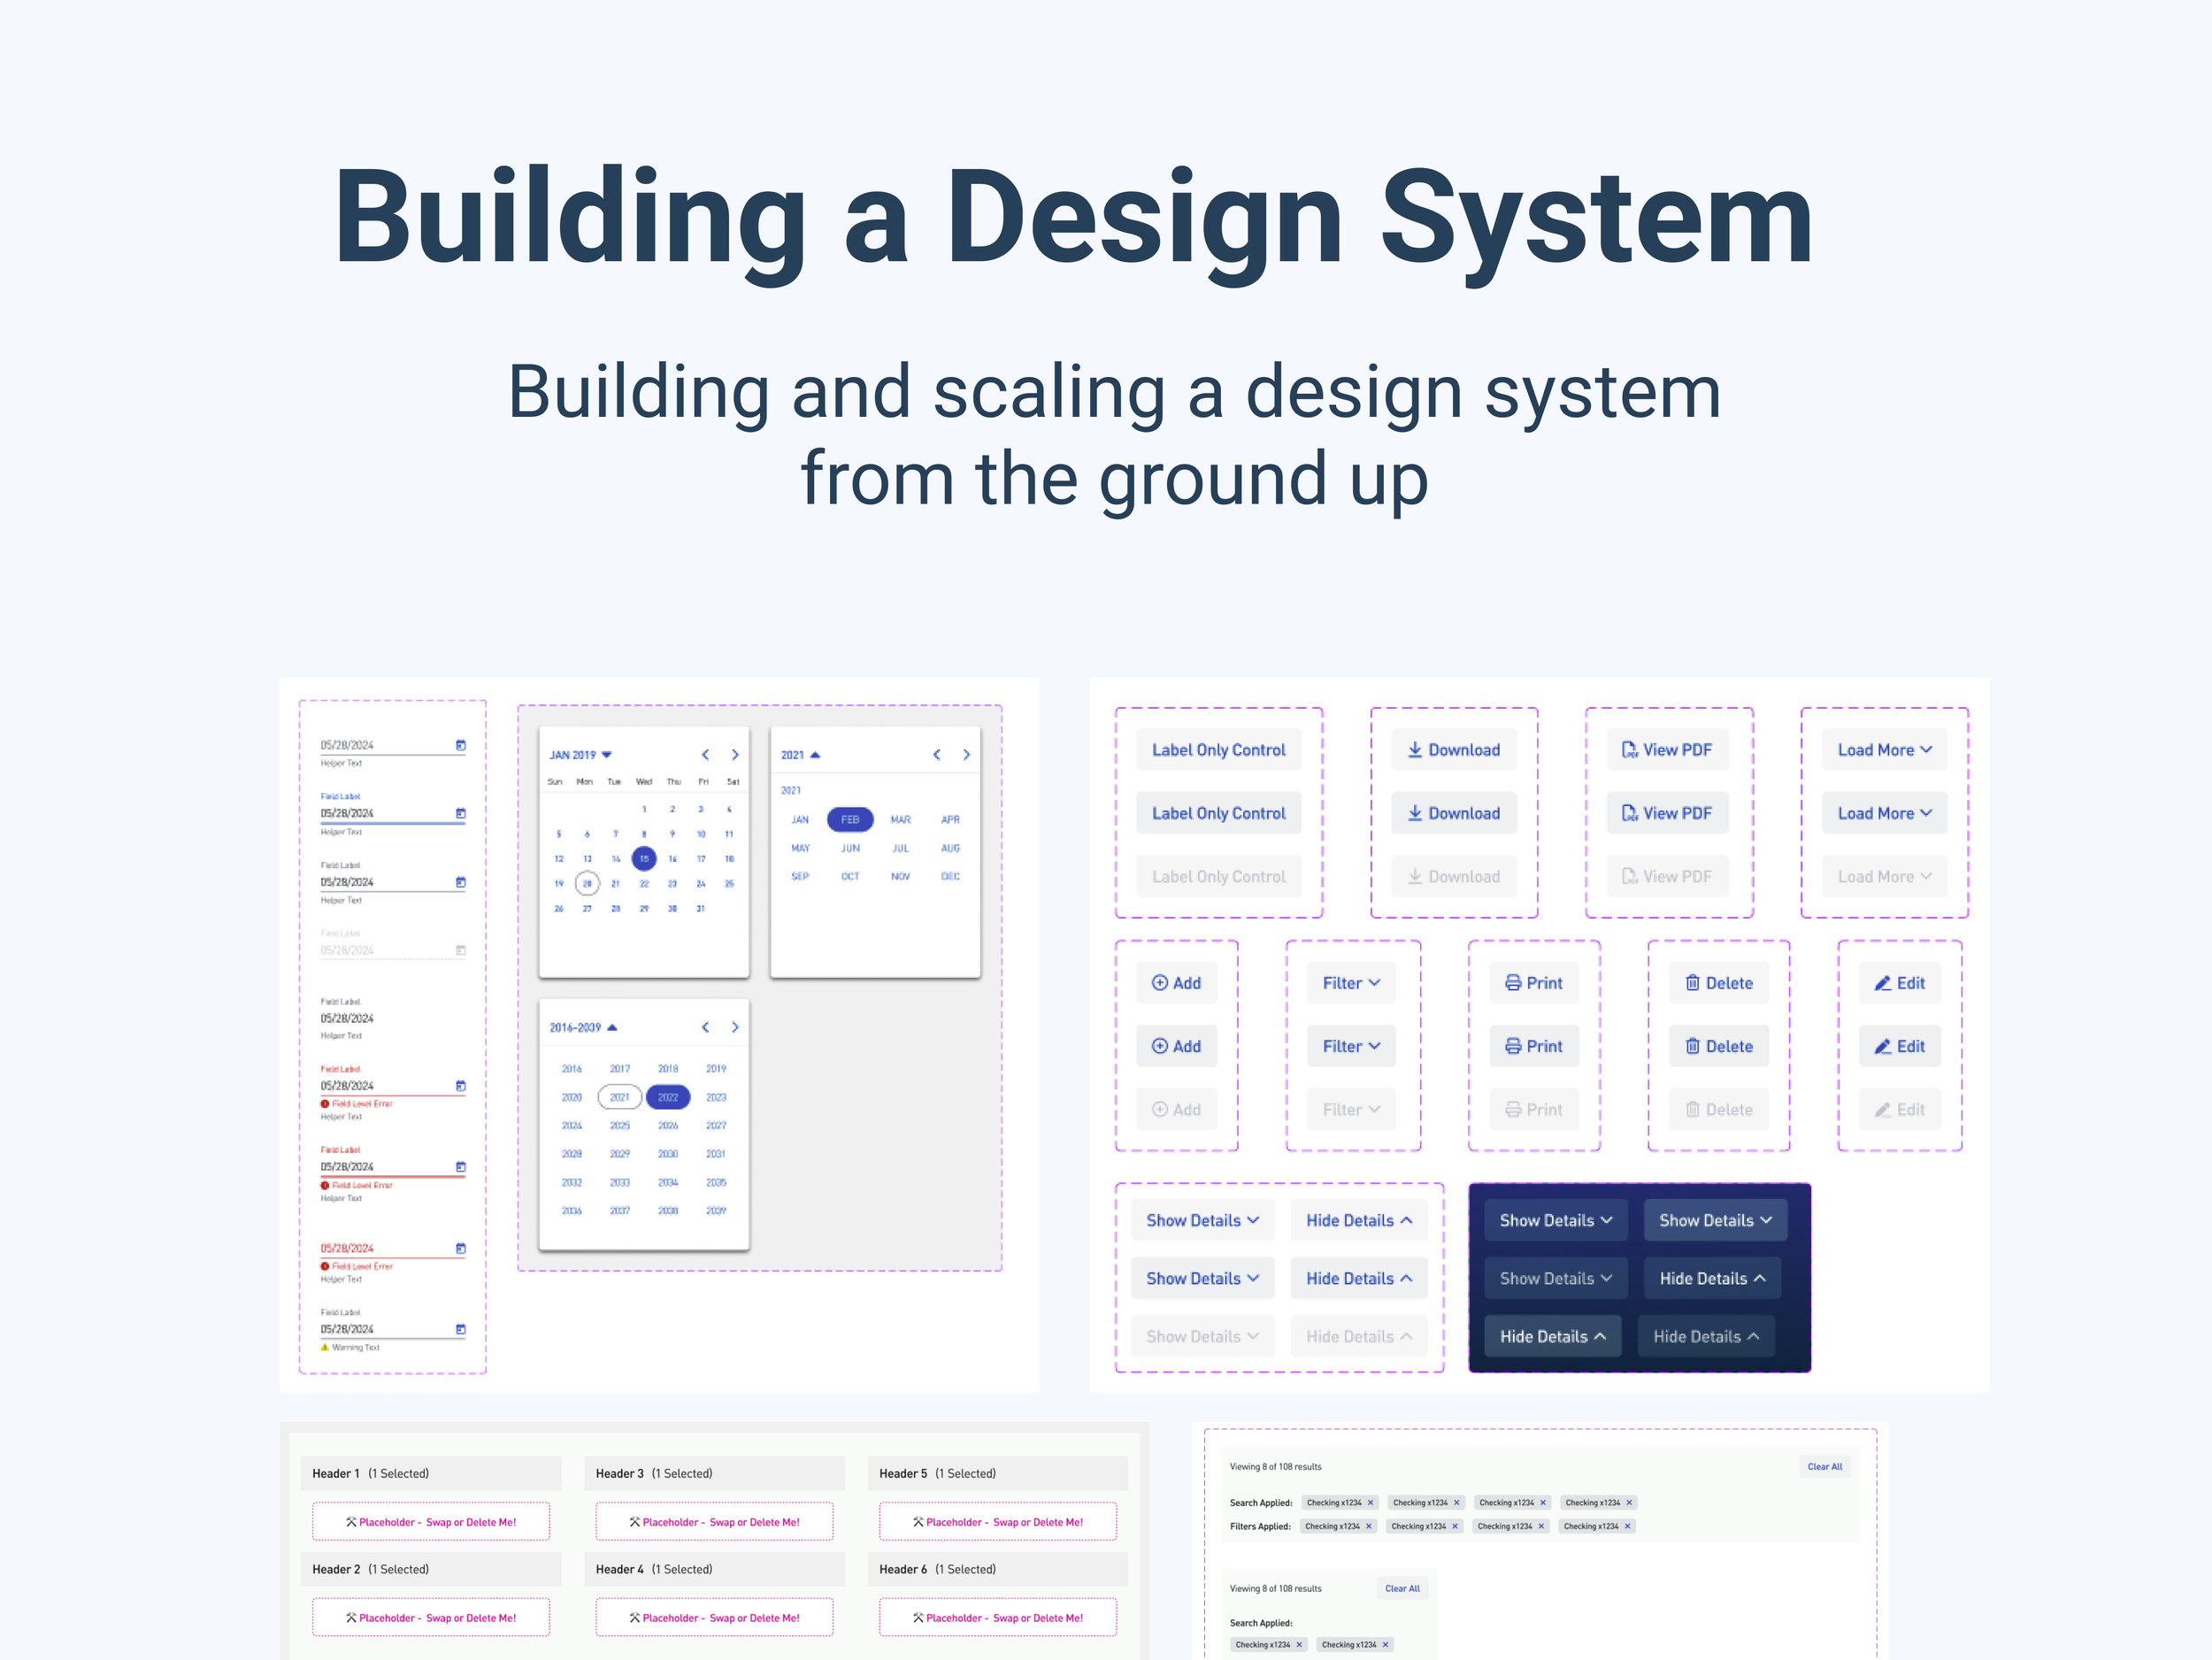The height and width of the screenshot is (1660, 2212).
Task: Click the Label Only Control
Action: pos(1218,749)
